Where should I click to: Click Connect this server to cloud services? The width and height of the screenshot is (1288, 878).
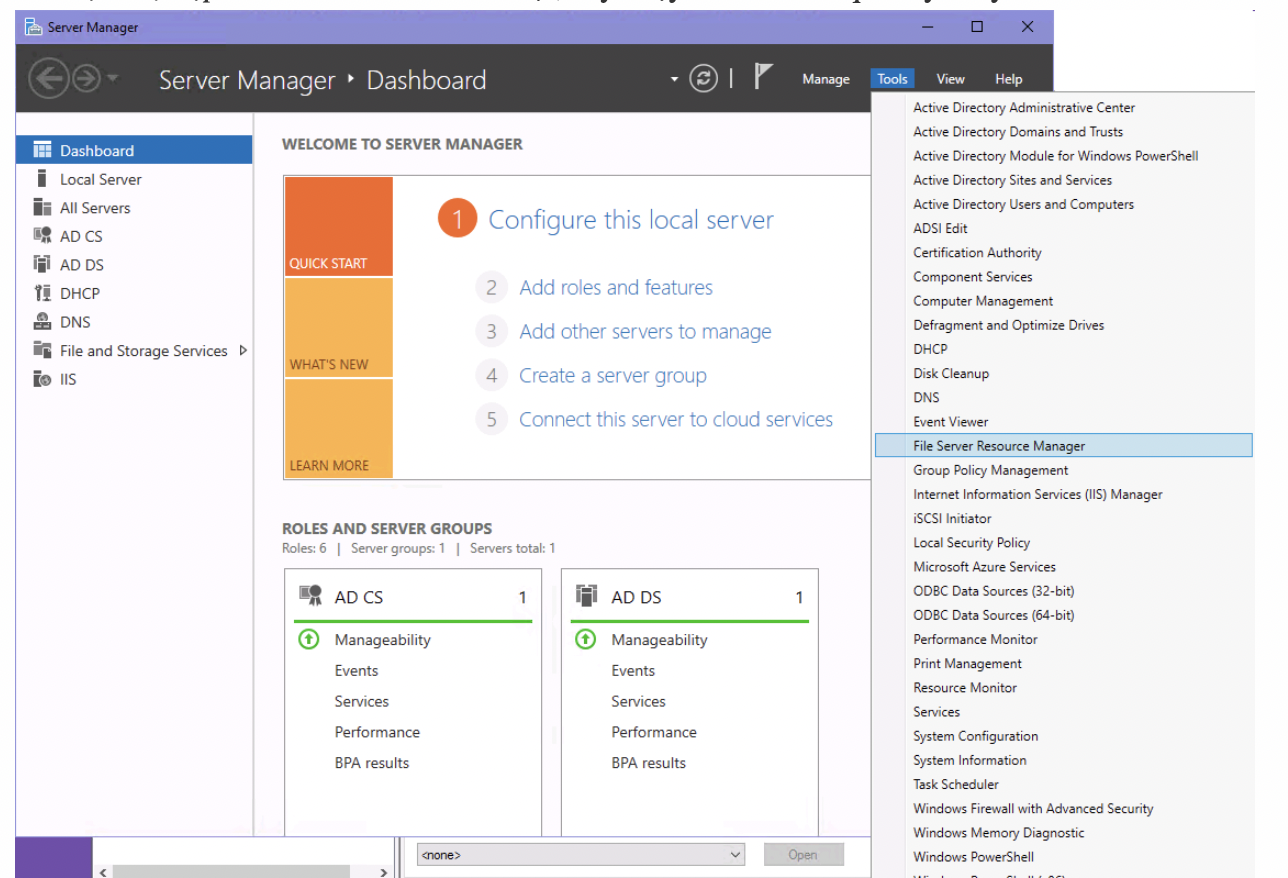click(676, 420)
